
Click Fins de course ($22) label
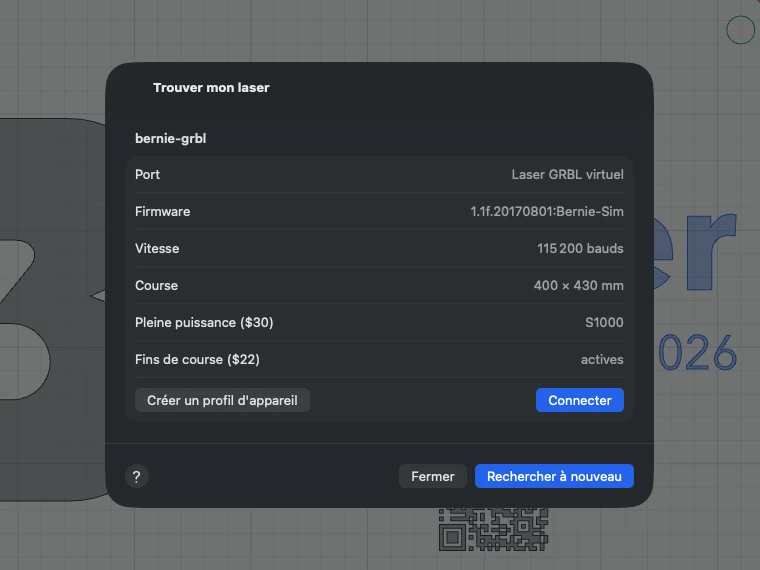[197, 360]
